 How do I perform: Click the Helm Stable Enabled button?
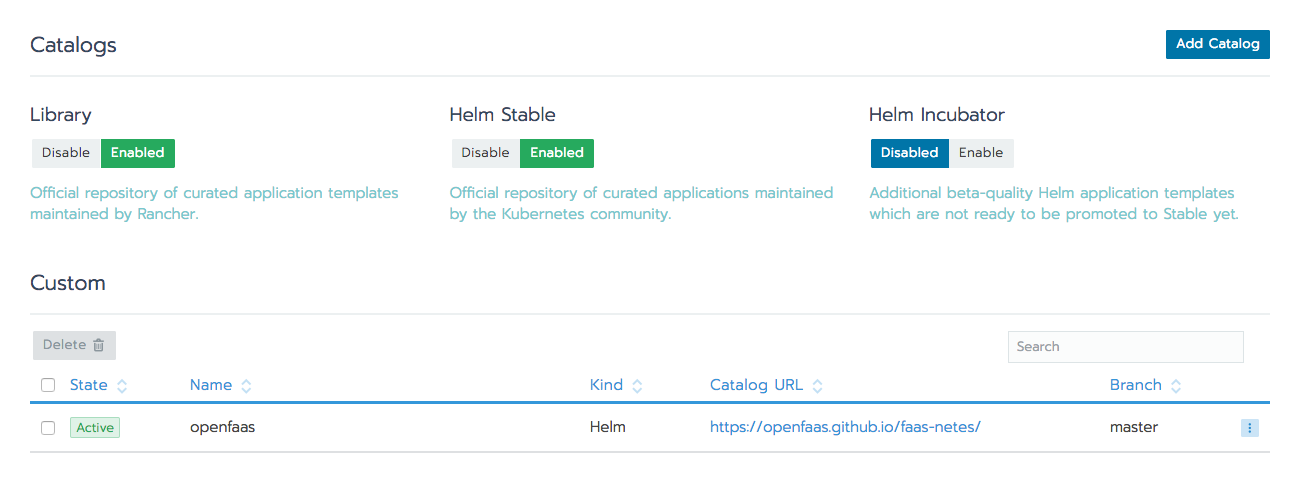coord(557,153)
